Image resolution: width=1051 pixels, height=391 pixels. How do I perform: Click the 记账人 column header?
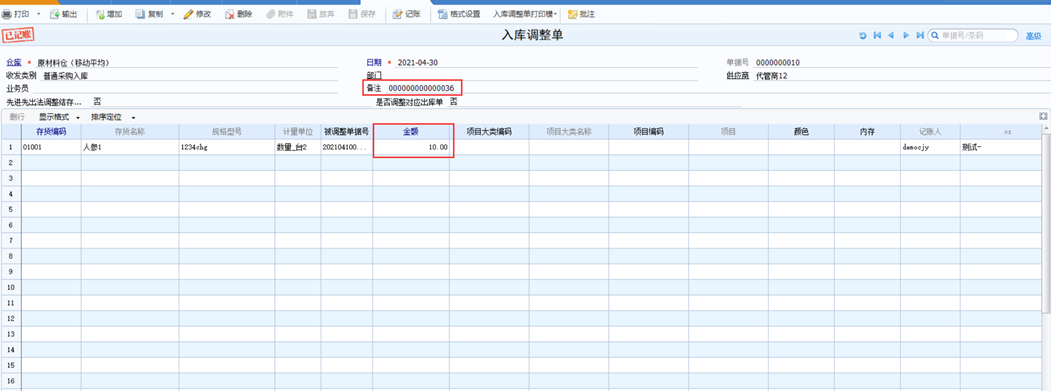pos(930,132)
